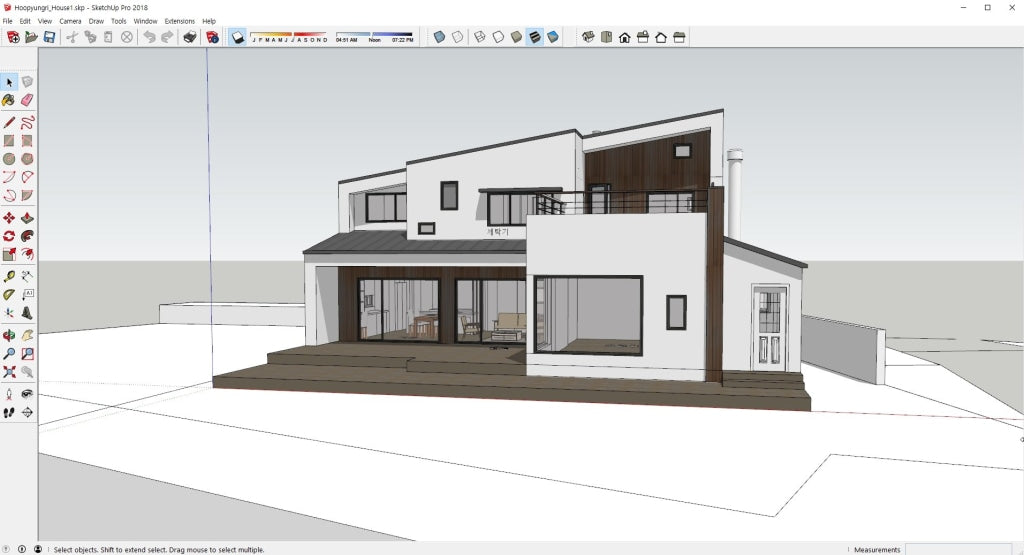Pick the Circle tool
This screenshot has width=1024, height=555.
coord(9,159)
